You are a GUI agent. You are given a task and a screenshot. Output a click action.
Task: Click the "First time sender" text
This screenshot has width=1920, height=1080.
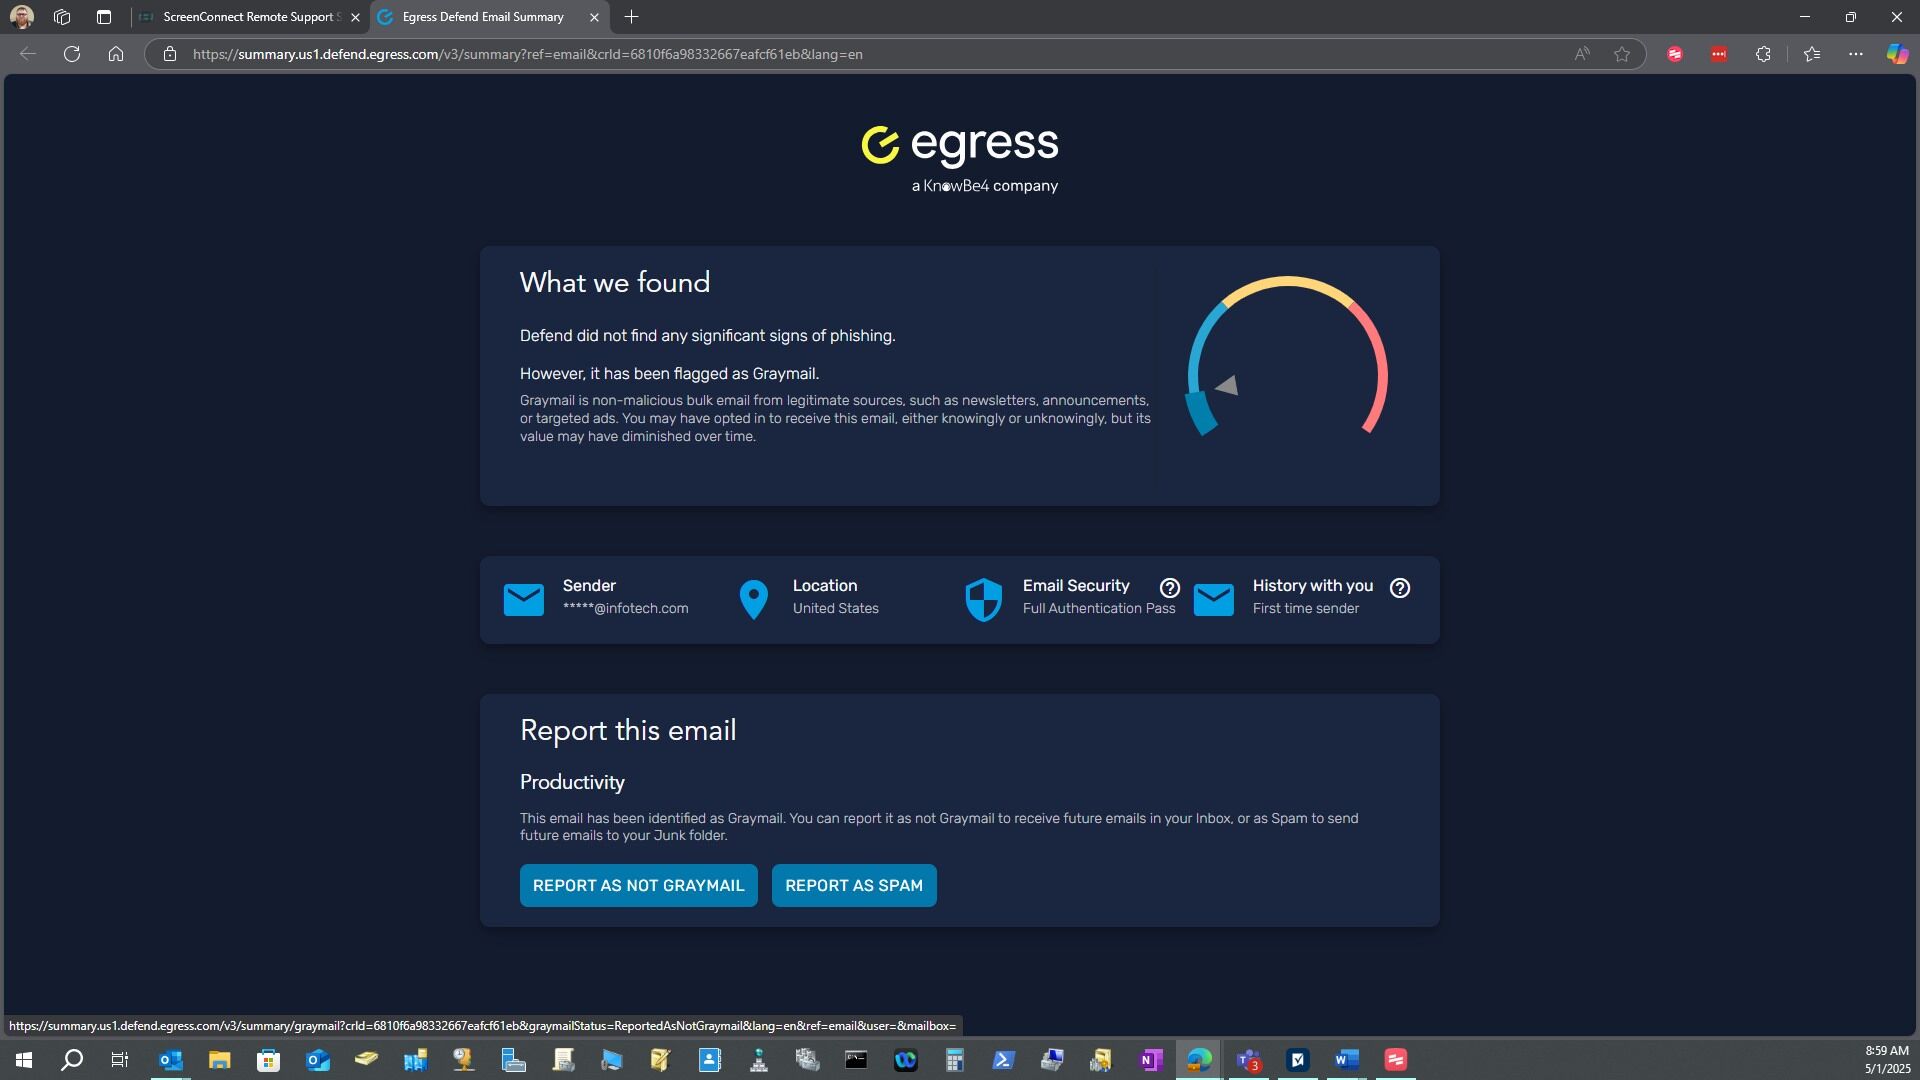point(1305,609)
